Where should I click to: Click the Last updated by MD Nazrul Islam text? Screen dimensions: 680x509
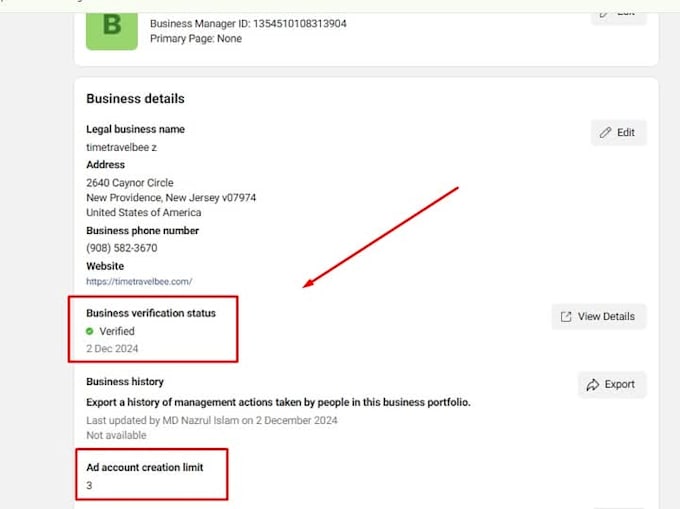(x=212, y=420)
